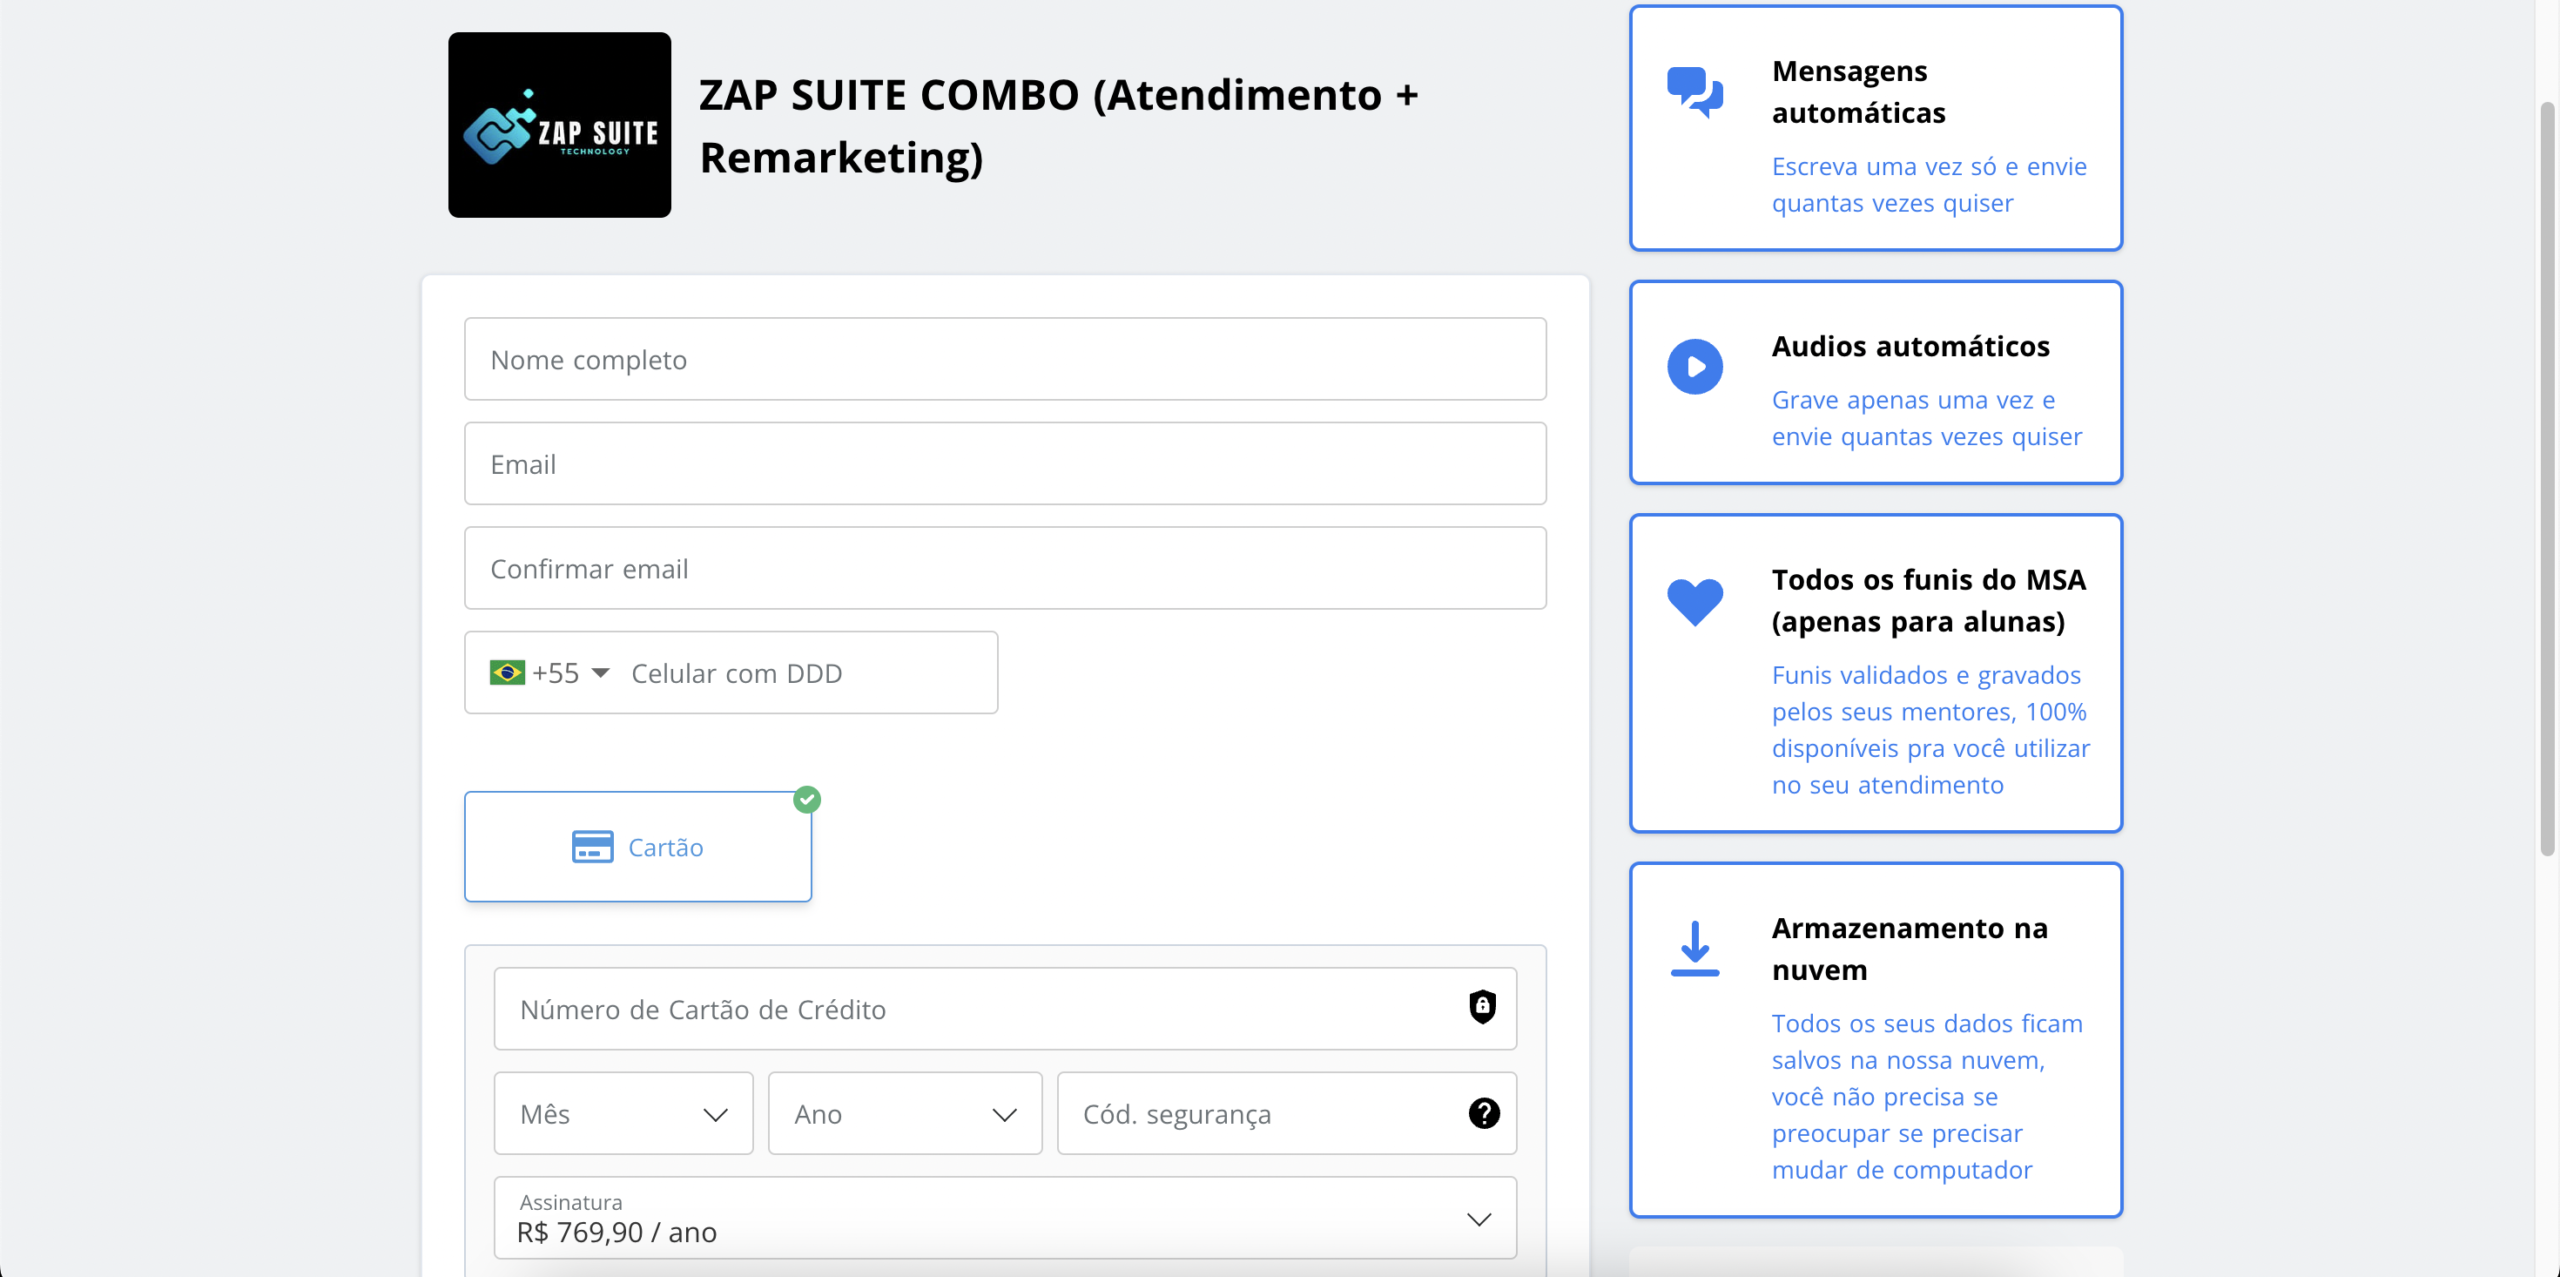2560x1277 pixels.
Task: Click text 'Funis validados e gravados'
Action: pos(1926,675)
